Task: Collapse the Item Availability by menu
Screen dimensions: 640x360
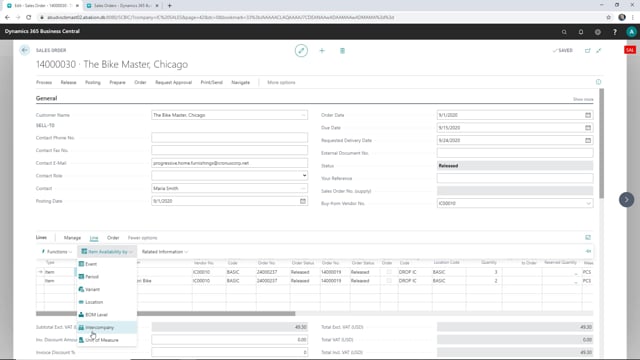Action: 107,252
